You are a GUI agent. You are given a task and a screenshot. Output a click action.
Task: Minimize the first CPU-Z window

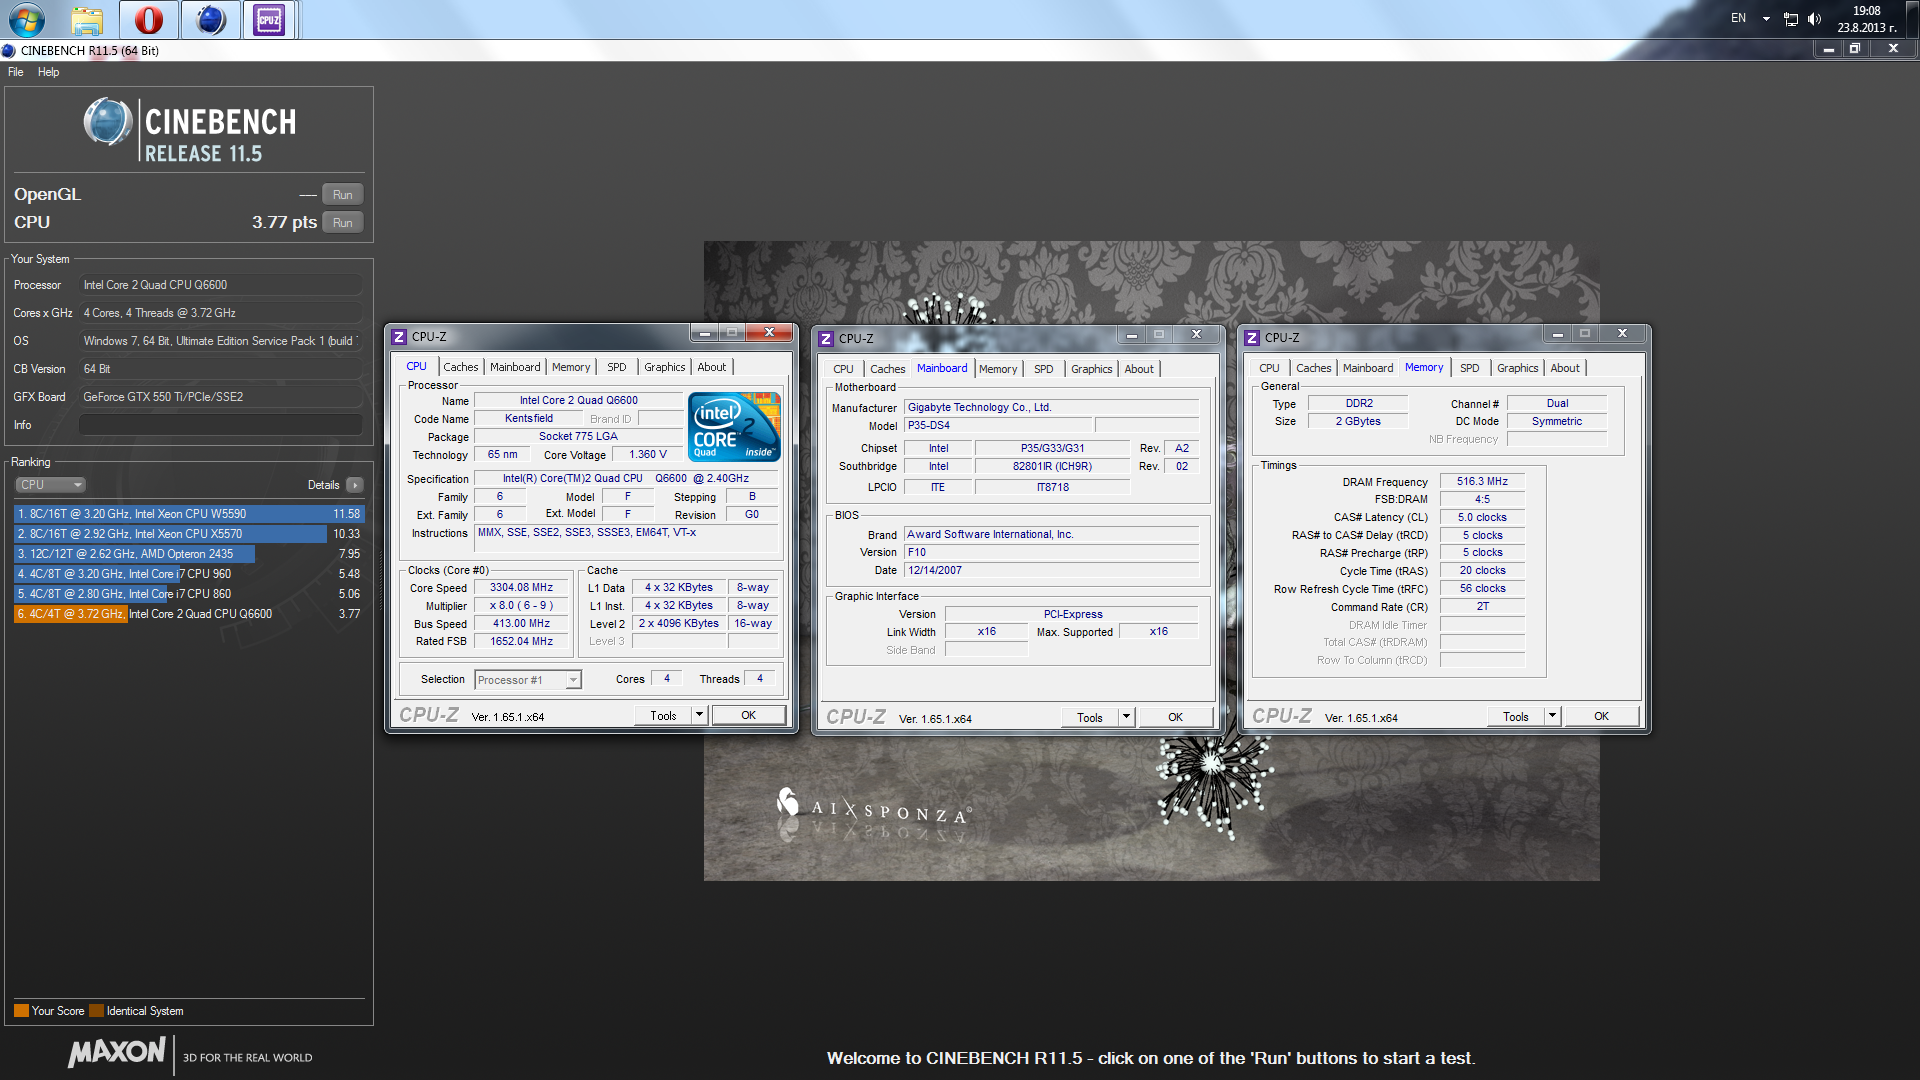point(704,333)
